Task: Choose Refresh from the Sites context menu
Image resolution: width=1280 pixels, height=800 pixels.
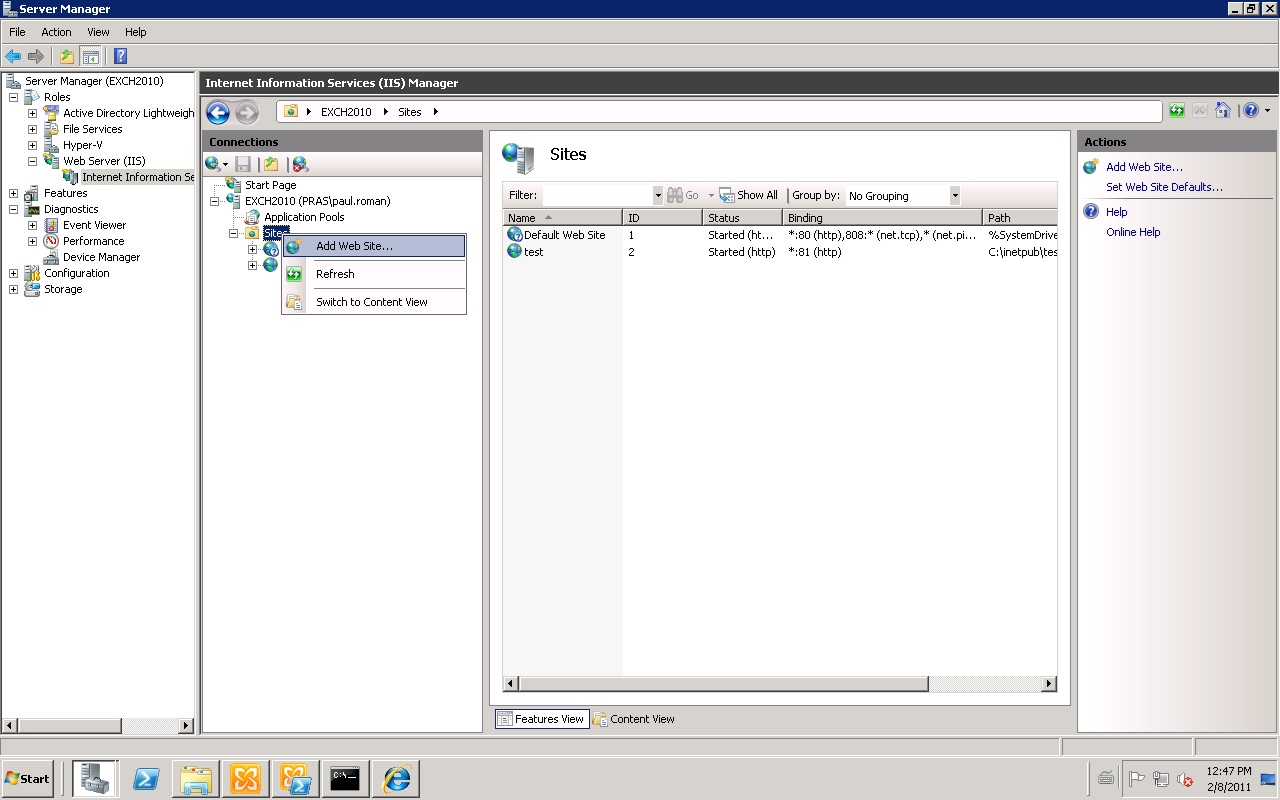Action: [x=335, y=274]
